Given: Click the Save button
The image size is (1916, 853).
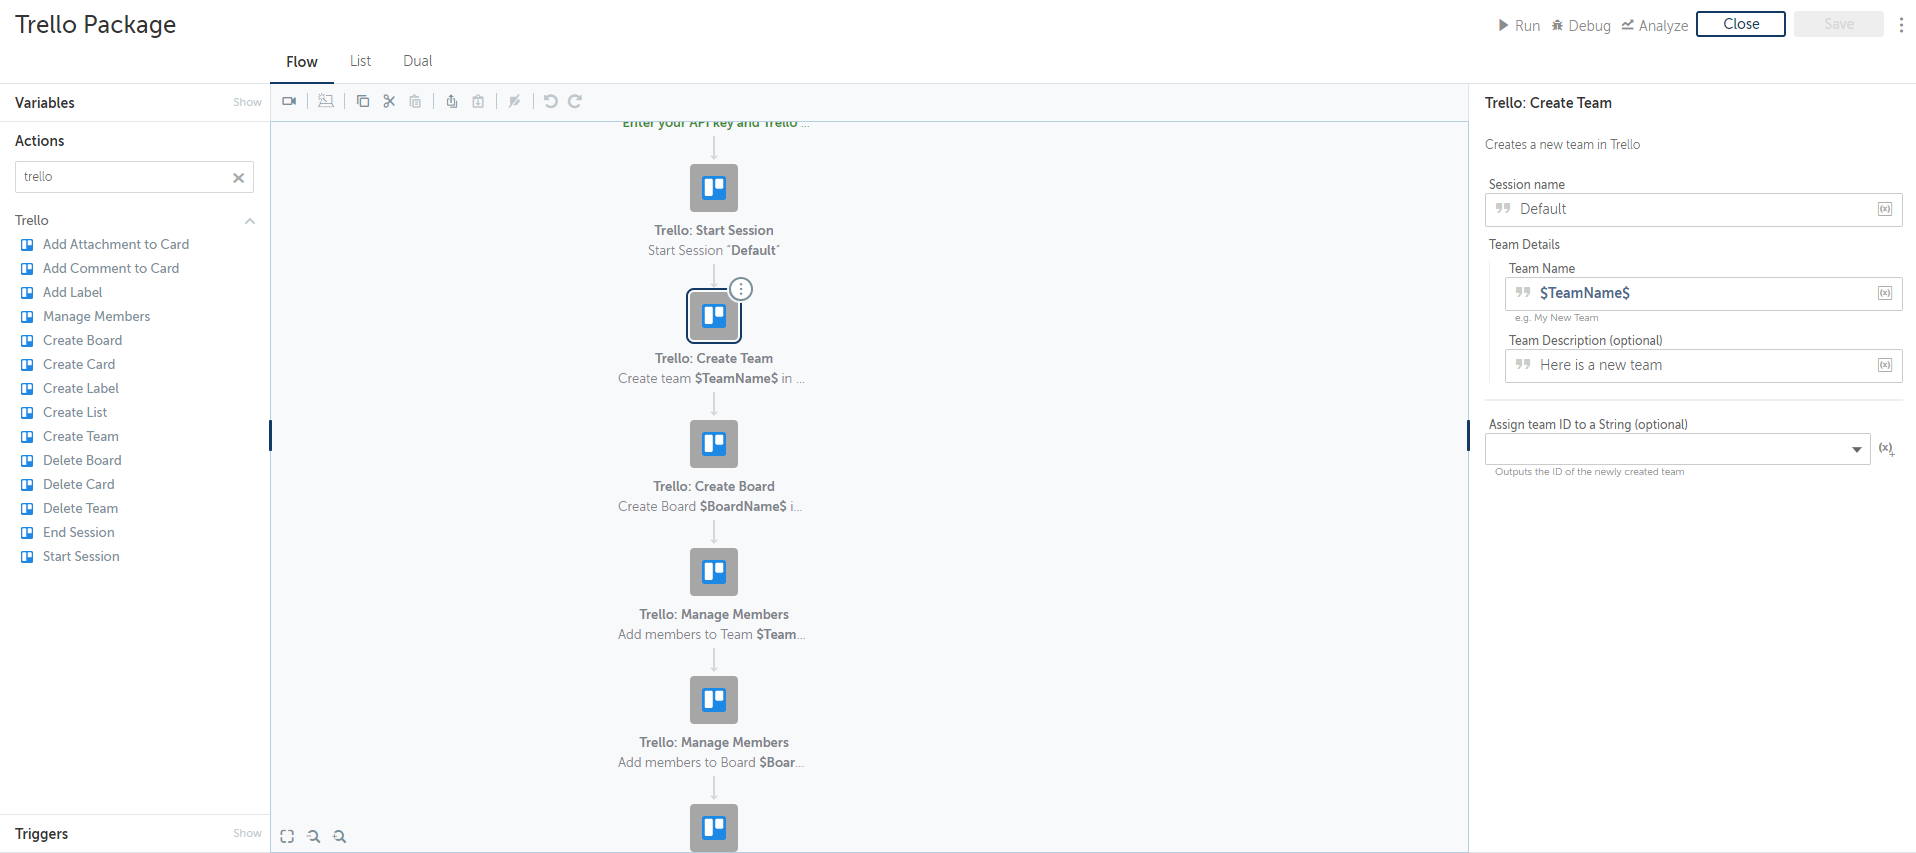Looking at the screenshot, I should click(1839, 24).
